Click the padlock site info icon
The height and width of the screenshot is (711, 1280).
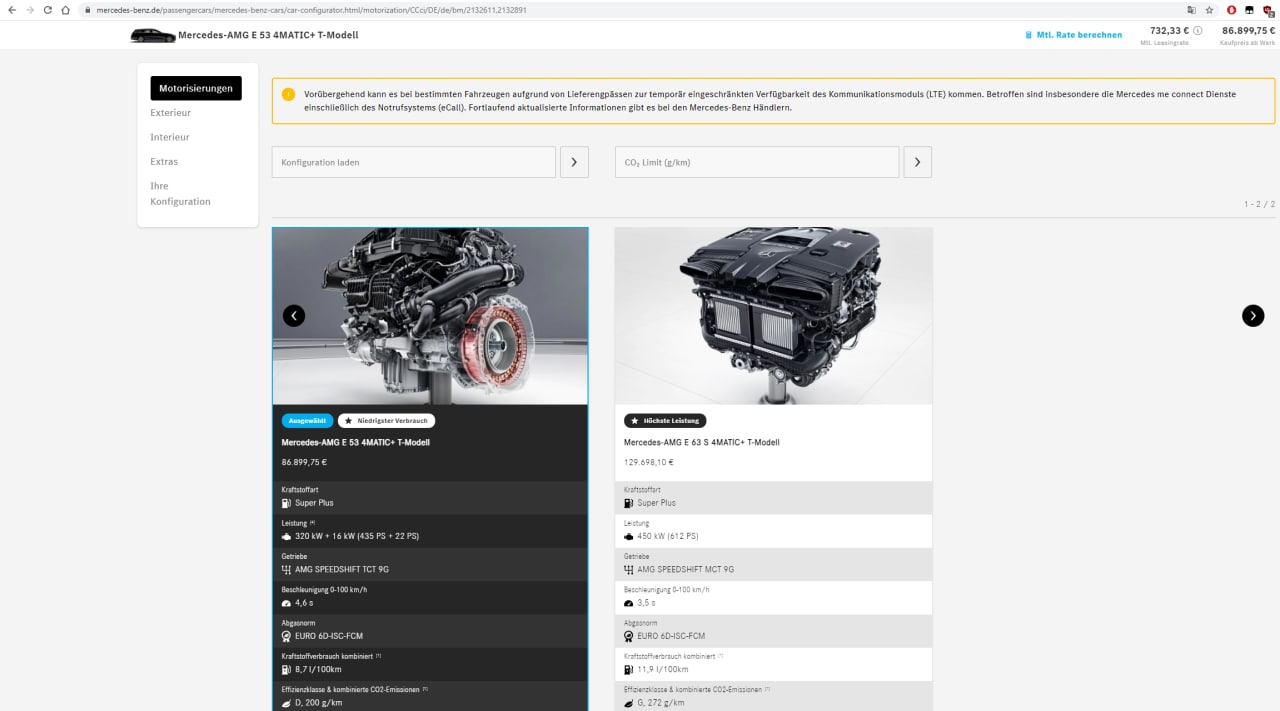(88, 10)
